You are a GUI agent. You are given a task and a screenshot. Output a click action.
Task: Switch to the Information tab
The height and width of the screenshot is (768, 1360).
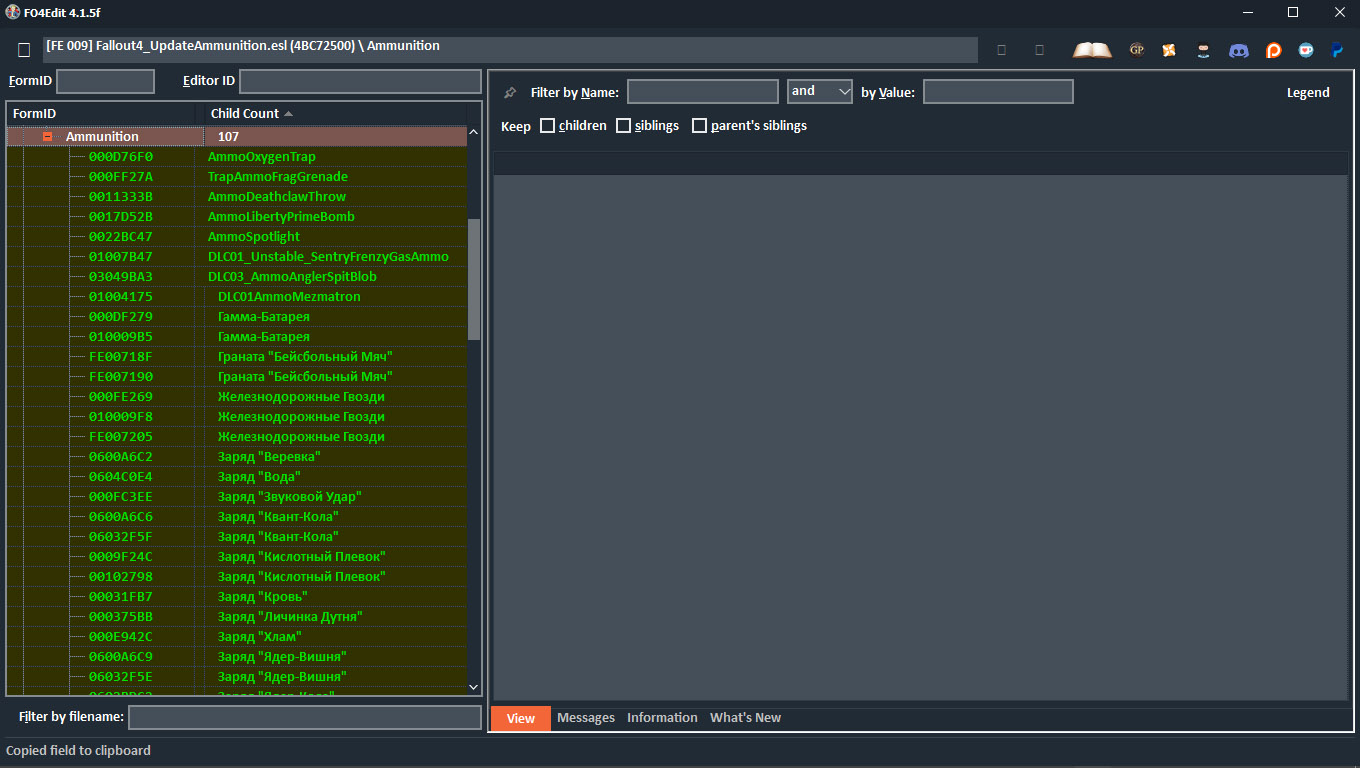coord(662,718)
